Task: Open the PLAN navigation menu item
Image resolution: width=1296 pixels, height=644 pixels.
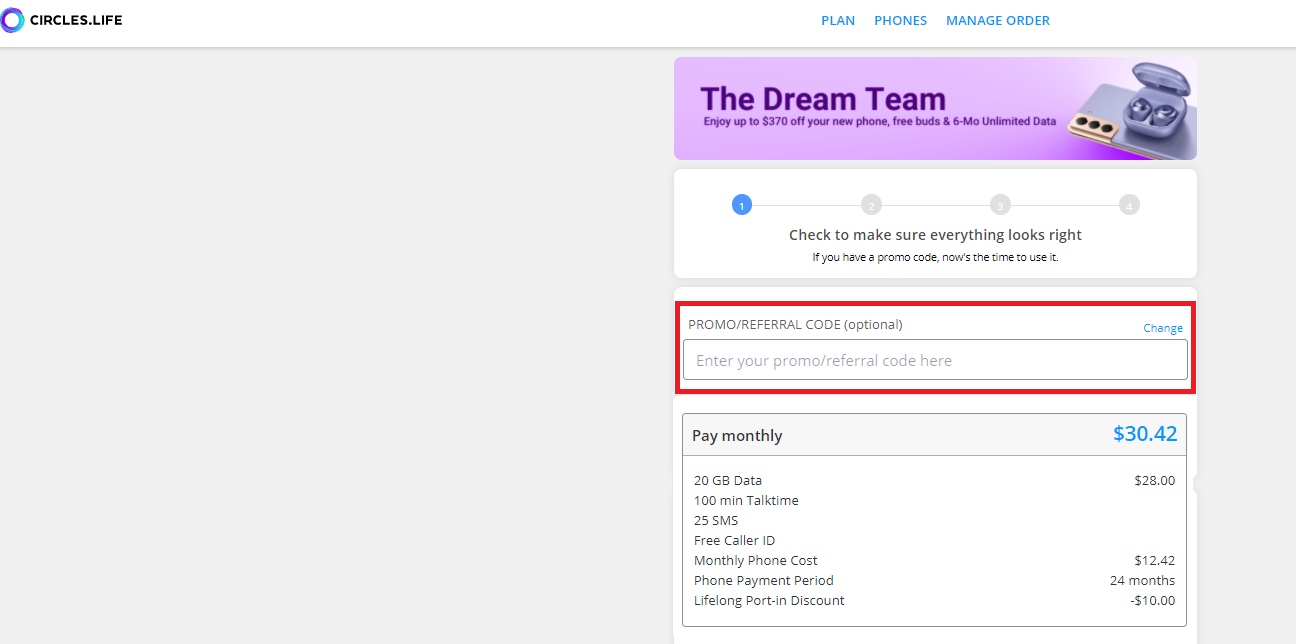Action: coord(838,20)
